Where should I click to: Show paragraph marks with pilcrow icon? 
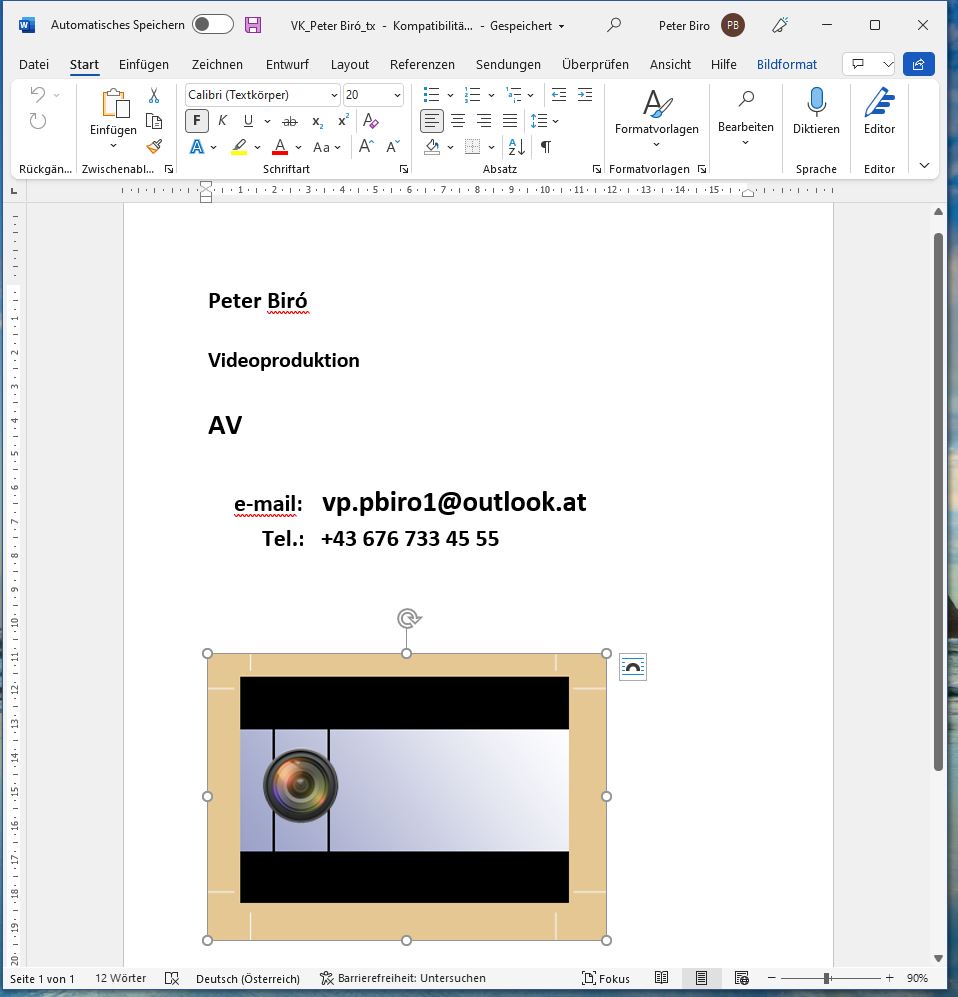tap(545, 147)
